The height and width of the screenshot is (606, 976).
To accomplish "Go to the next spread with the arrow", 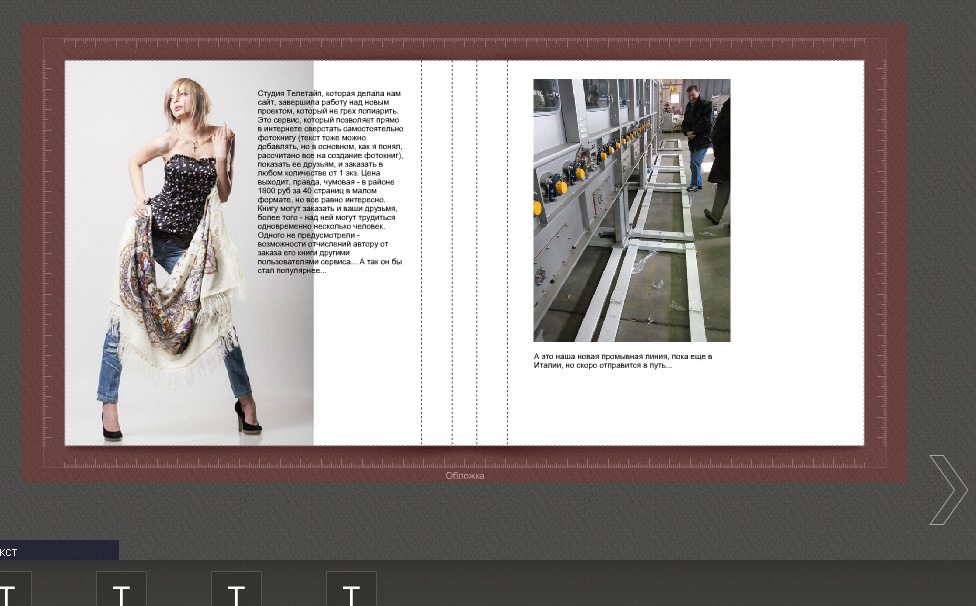I will tap(948, 489).
